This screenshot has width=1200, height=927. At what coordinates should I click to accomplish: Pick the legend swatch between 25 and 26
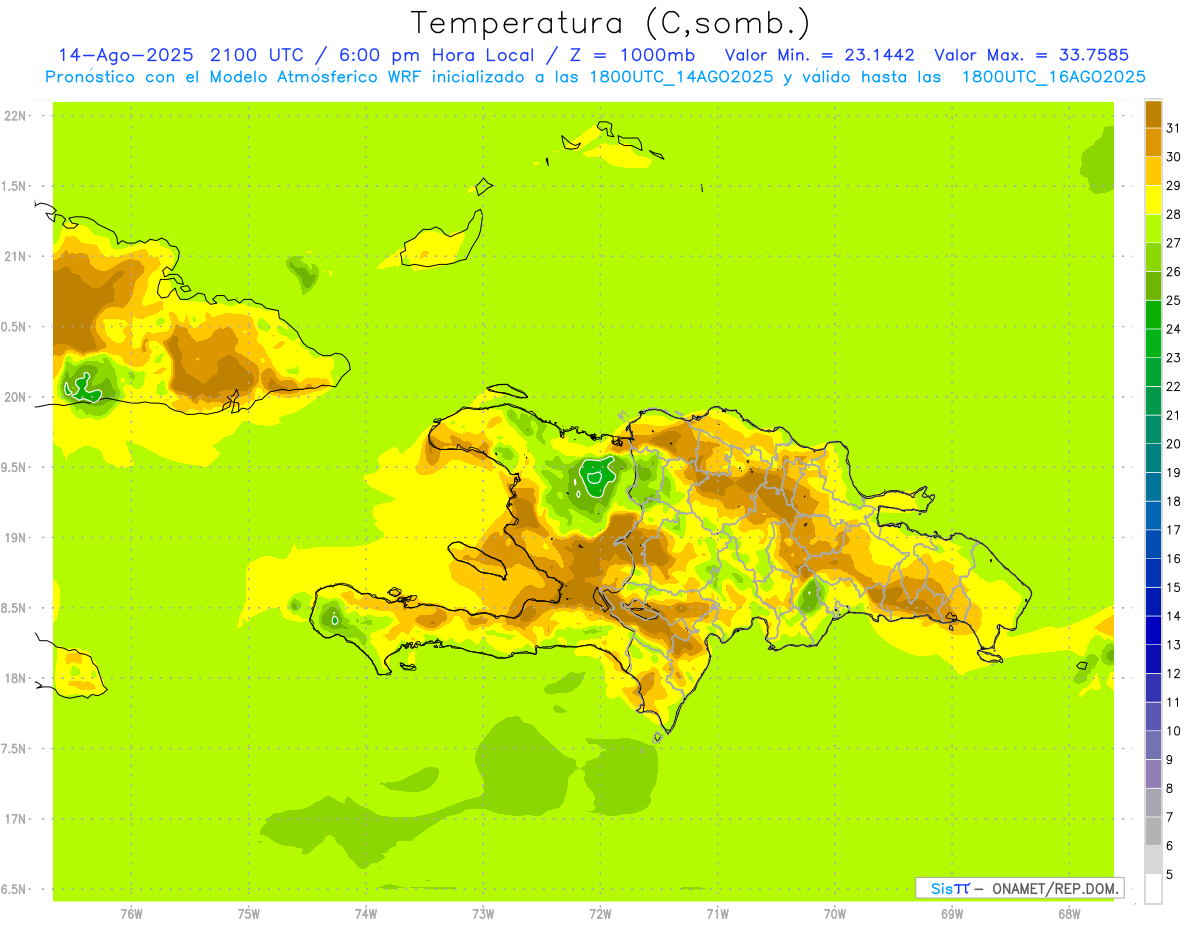[1153, 286]
